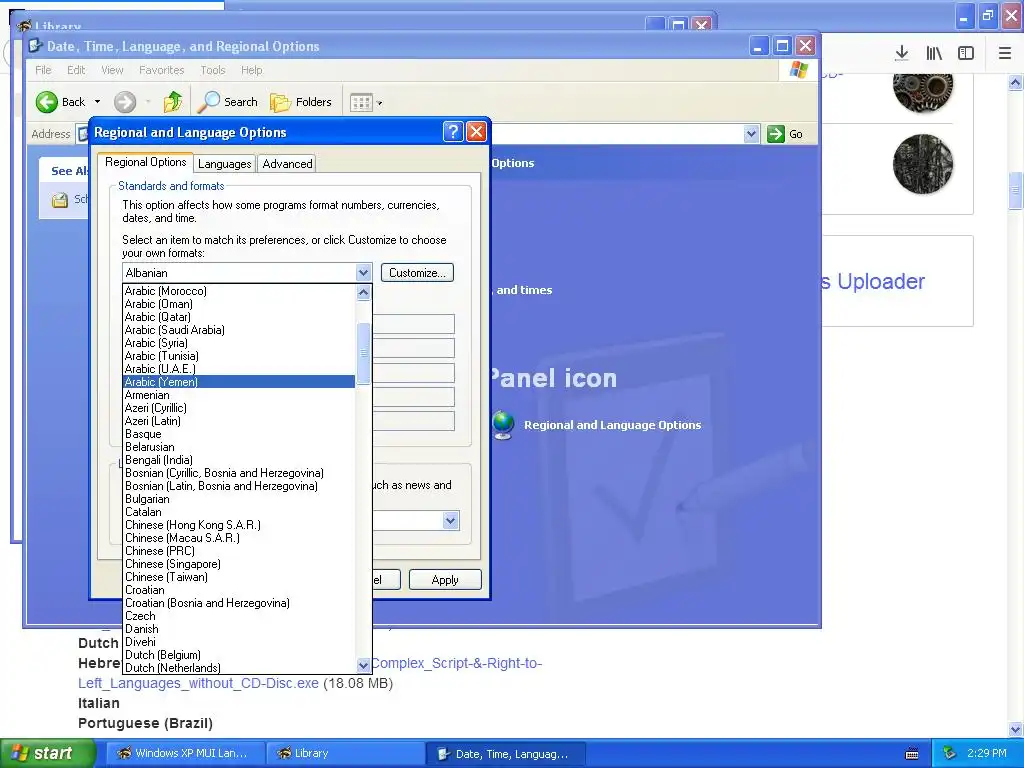Click Firefox downloads arrow icon
The image size is (1024, 768).
point(902,53)
